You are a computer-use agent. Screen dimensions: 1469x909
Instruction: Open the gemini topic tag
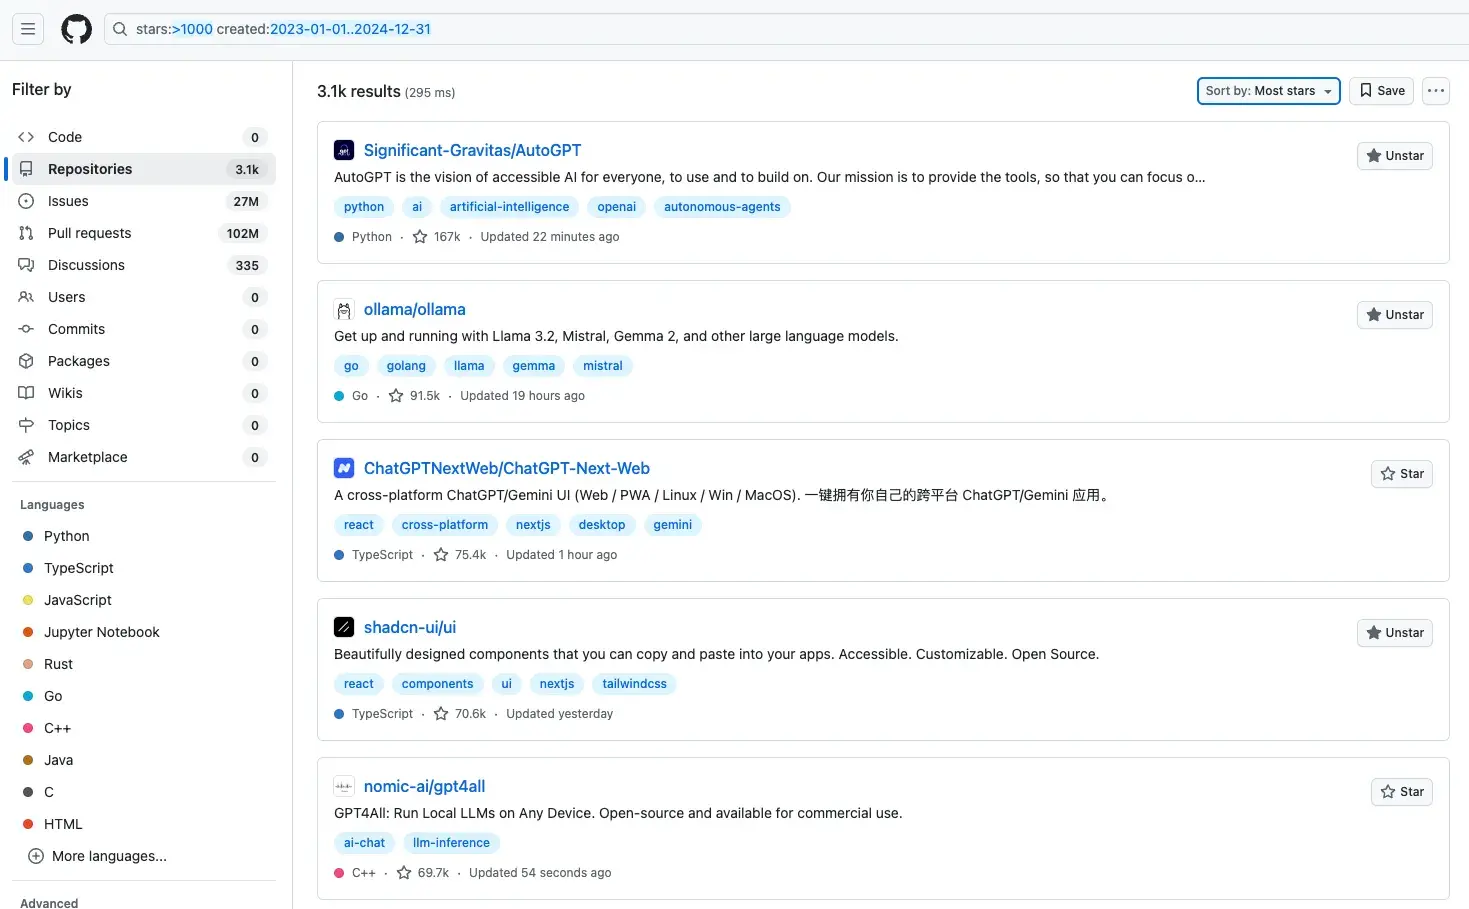point(672,525)
